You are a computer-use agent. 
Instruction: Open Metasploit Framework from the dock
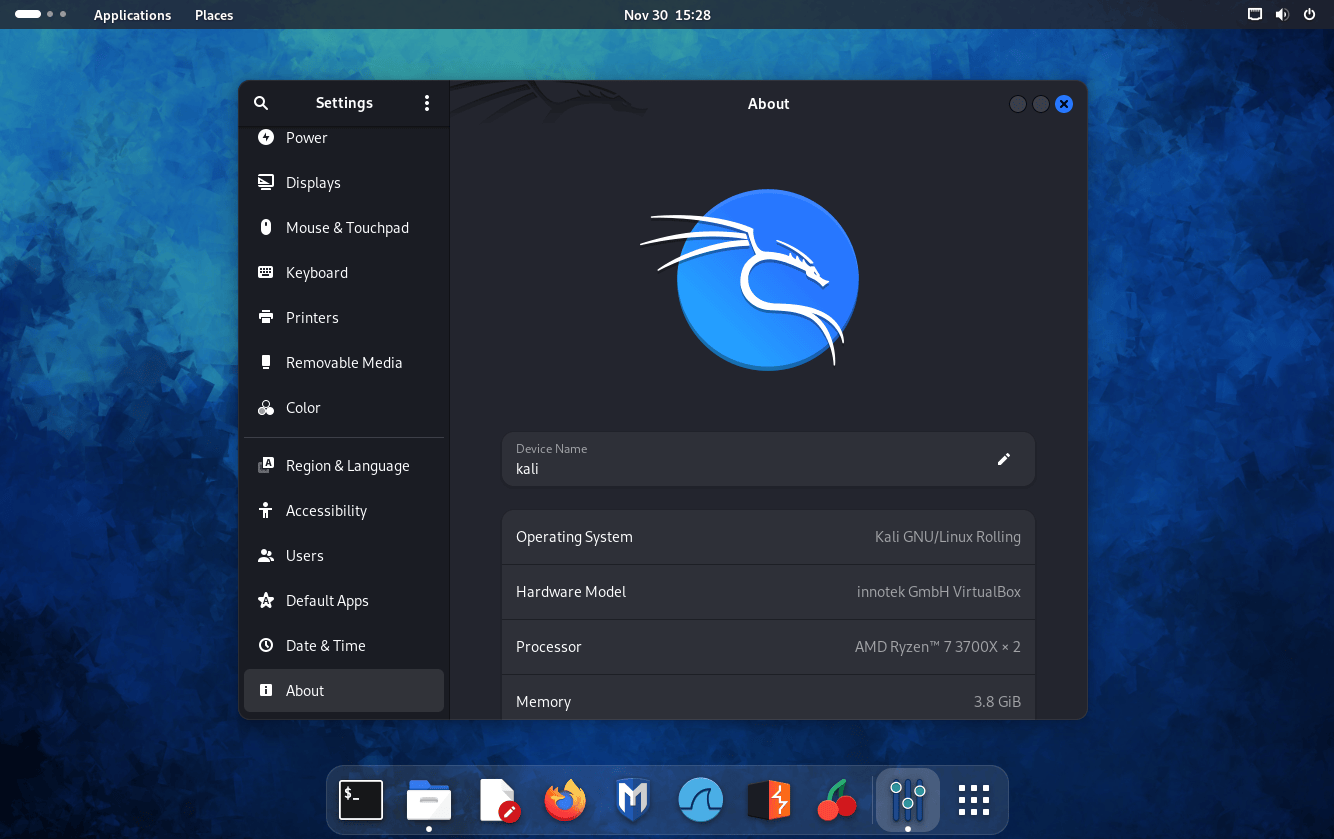pos(632,799)
